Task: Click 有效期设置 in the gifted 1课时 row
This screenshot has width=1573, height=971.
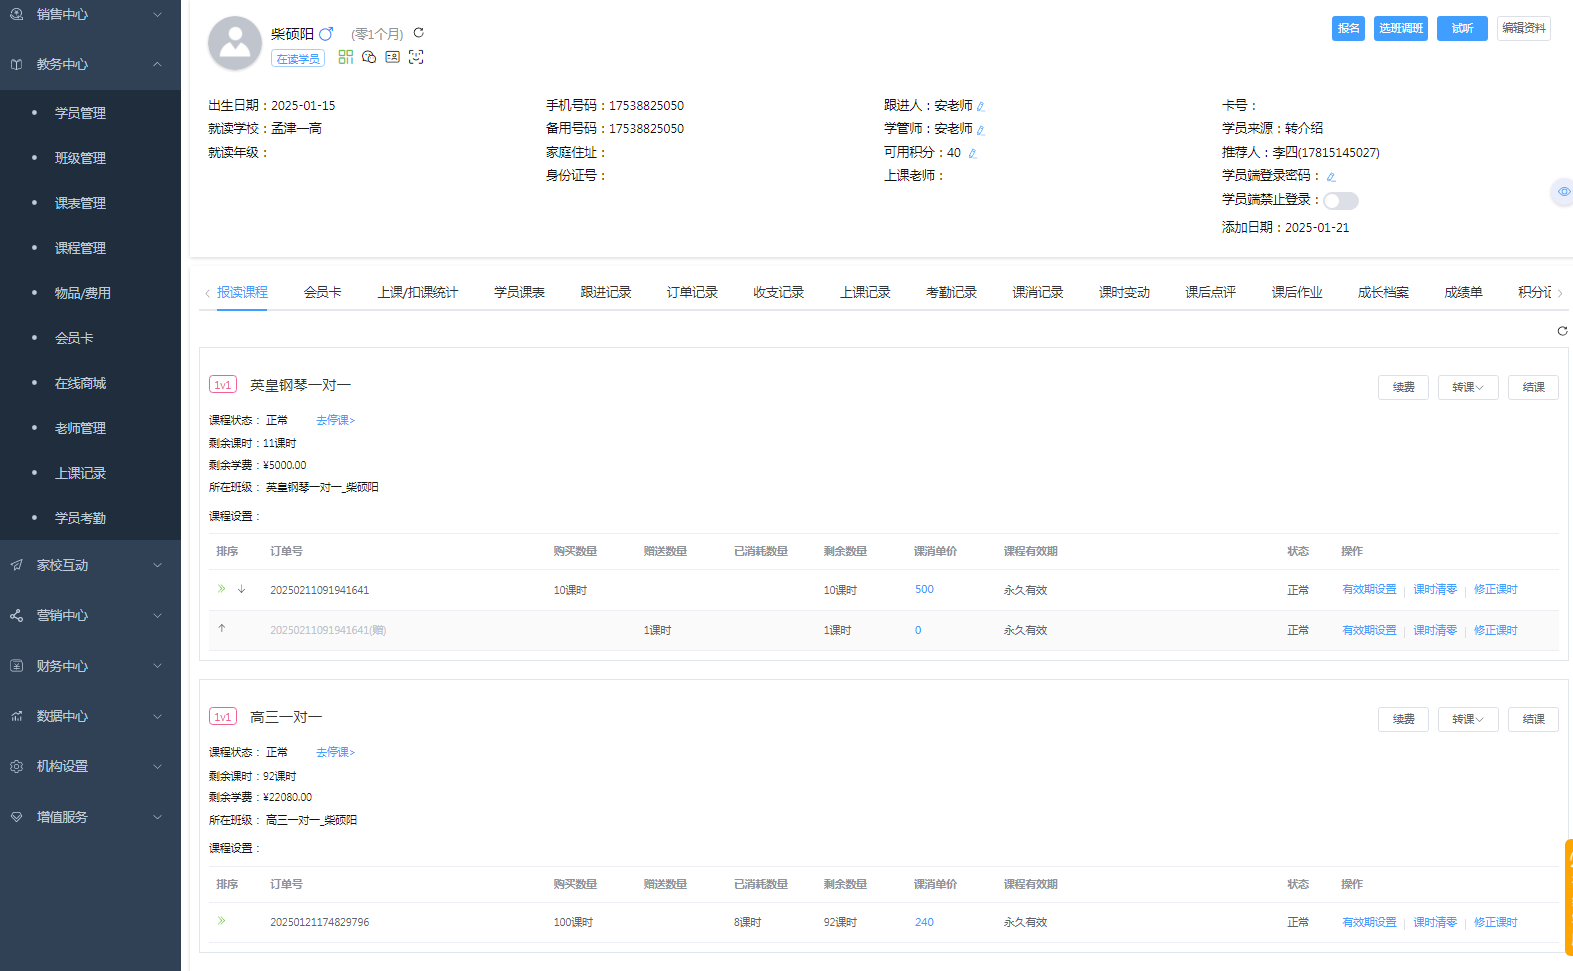Action: pyautogui.click(x=1369, y=630)
